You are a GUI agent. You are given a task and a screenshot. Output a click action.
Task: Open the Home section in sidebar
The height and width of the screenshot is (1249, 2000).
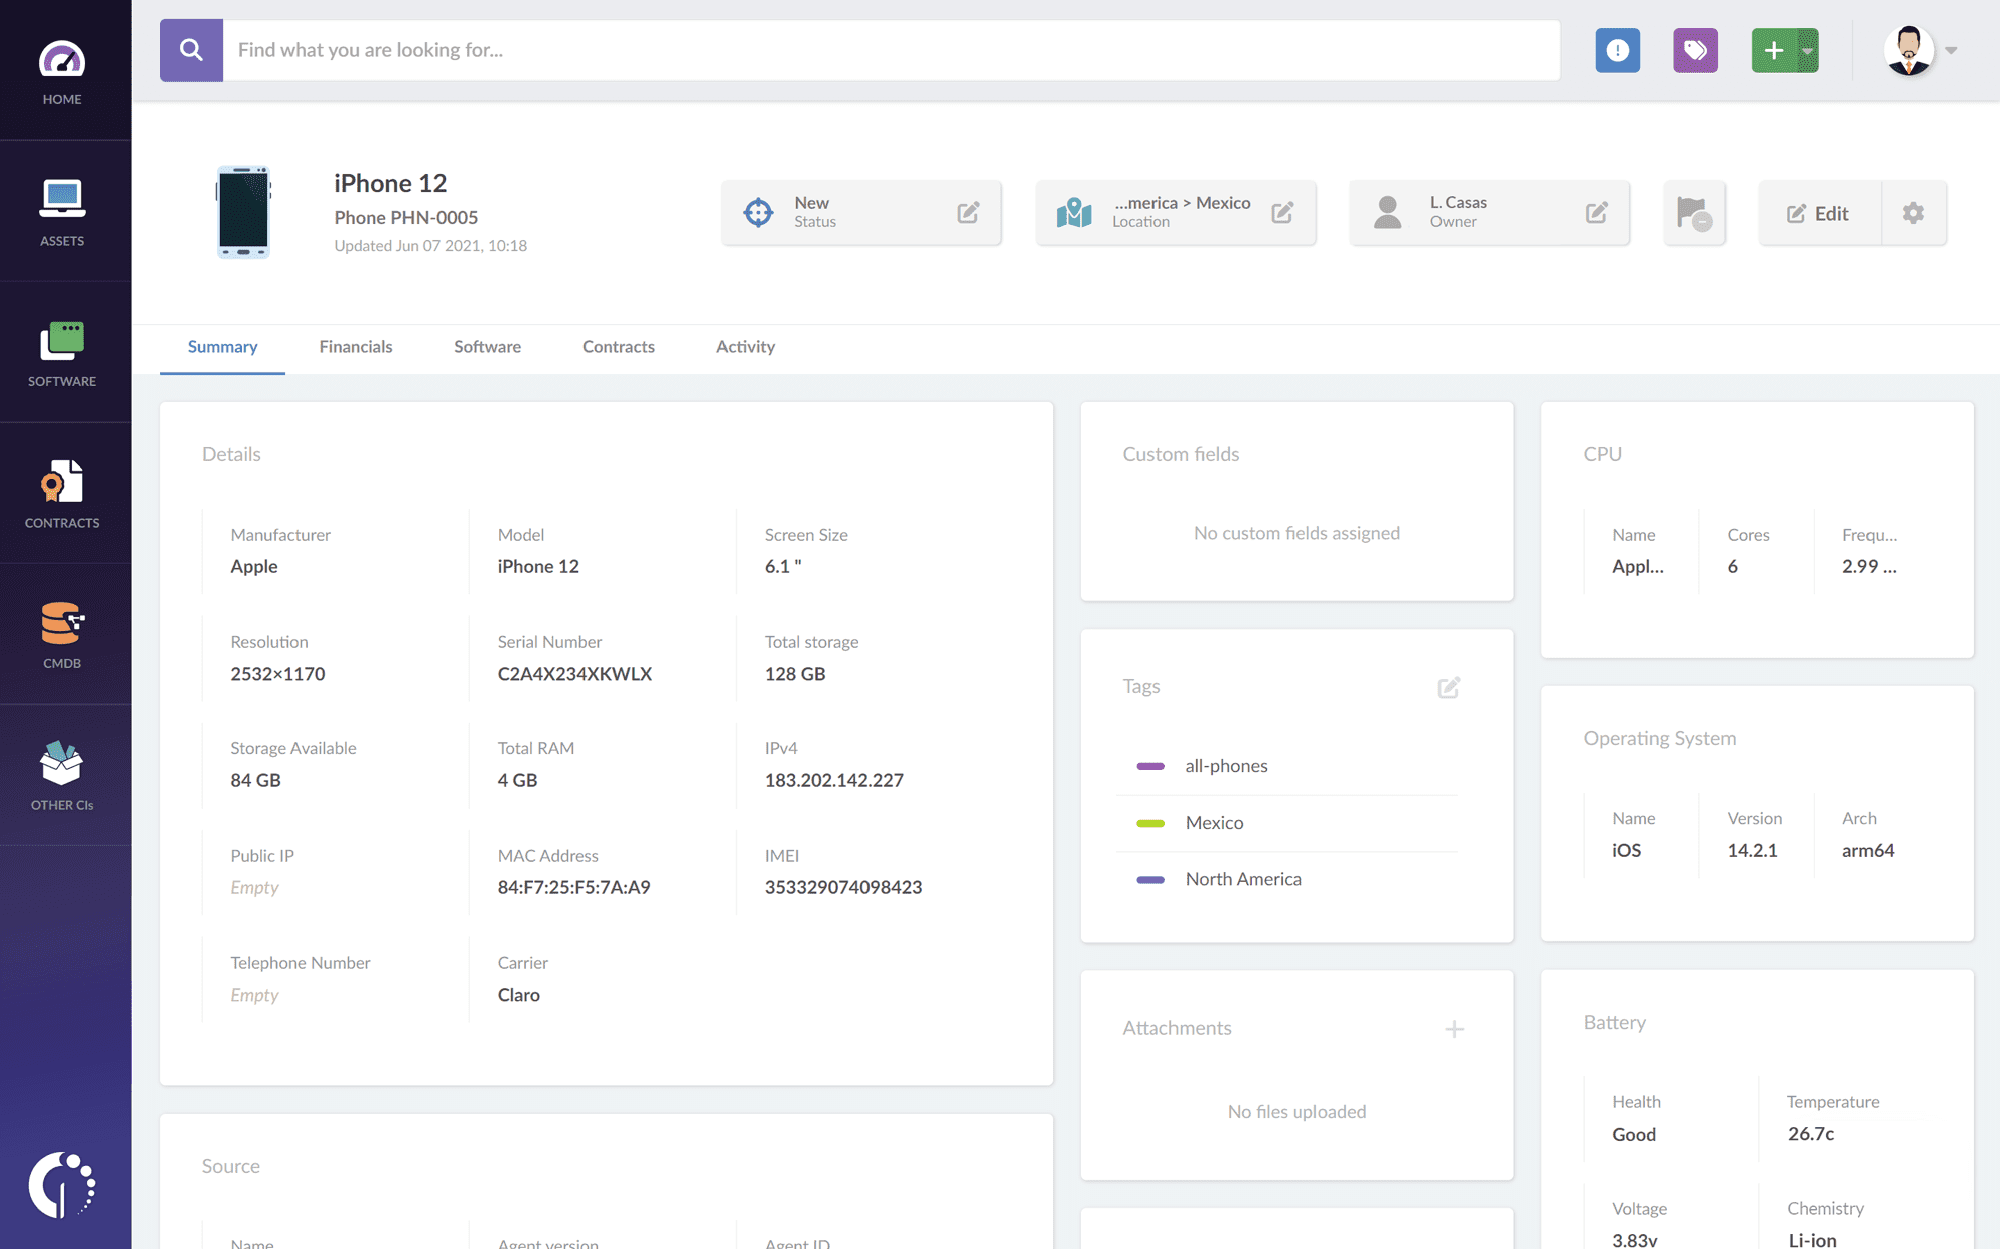tap(63, 70)
